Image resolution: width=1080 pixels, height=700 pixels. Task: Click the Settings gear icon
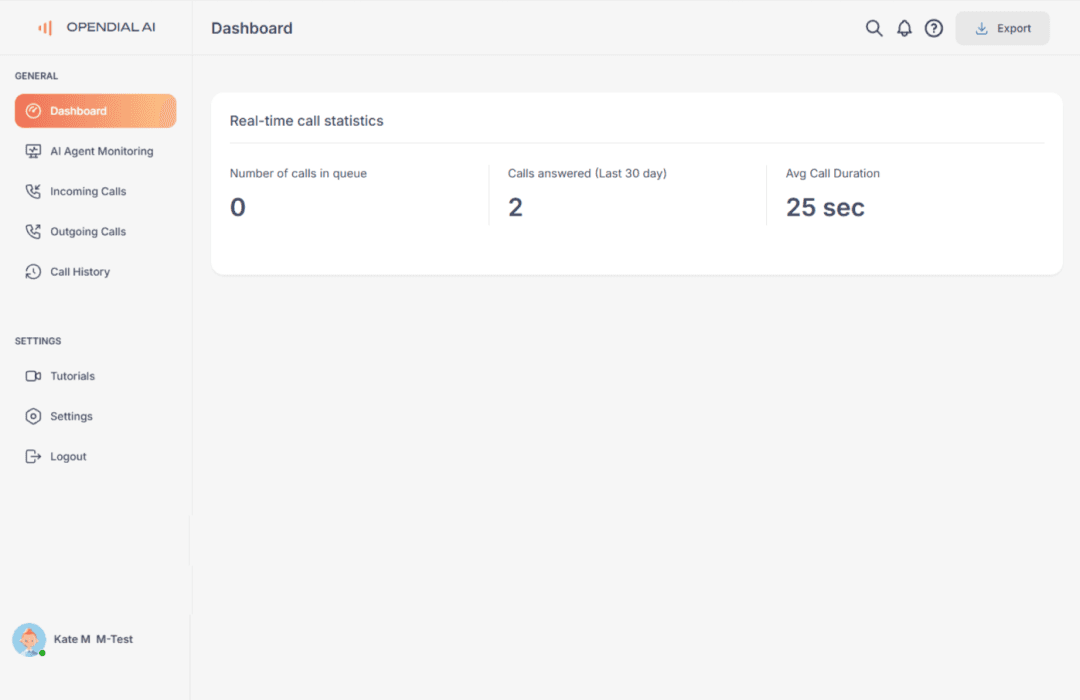[x=33, y=416]
